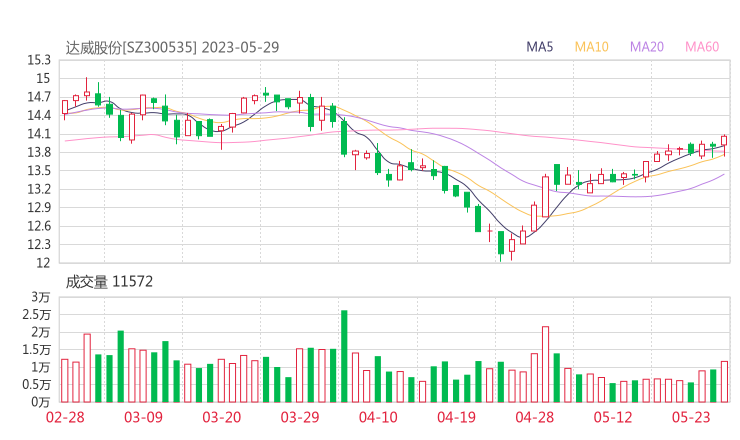Click the chart title 达威股份[SZ300535] 2023-05-29
Viewport: 740px width, 440px height.
[x=172, y=47]
